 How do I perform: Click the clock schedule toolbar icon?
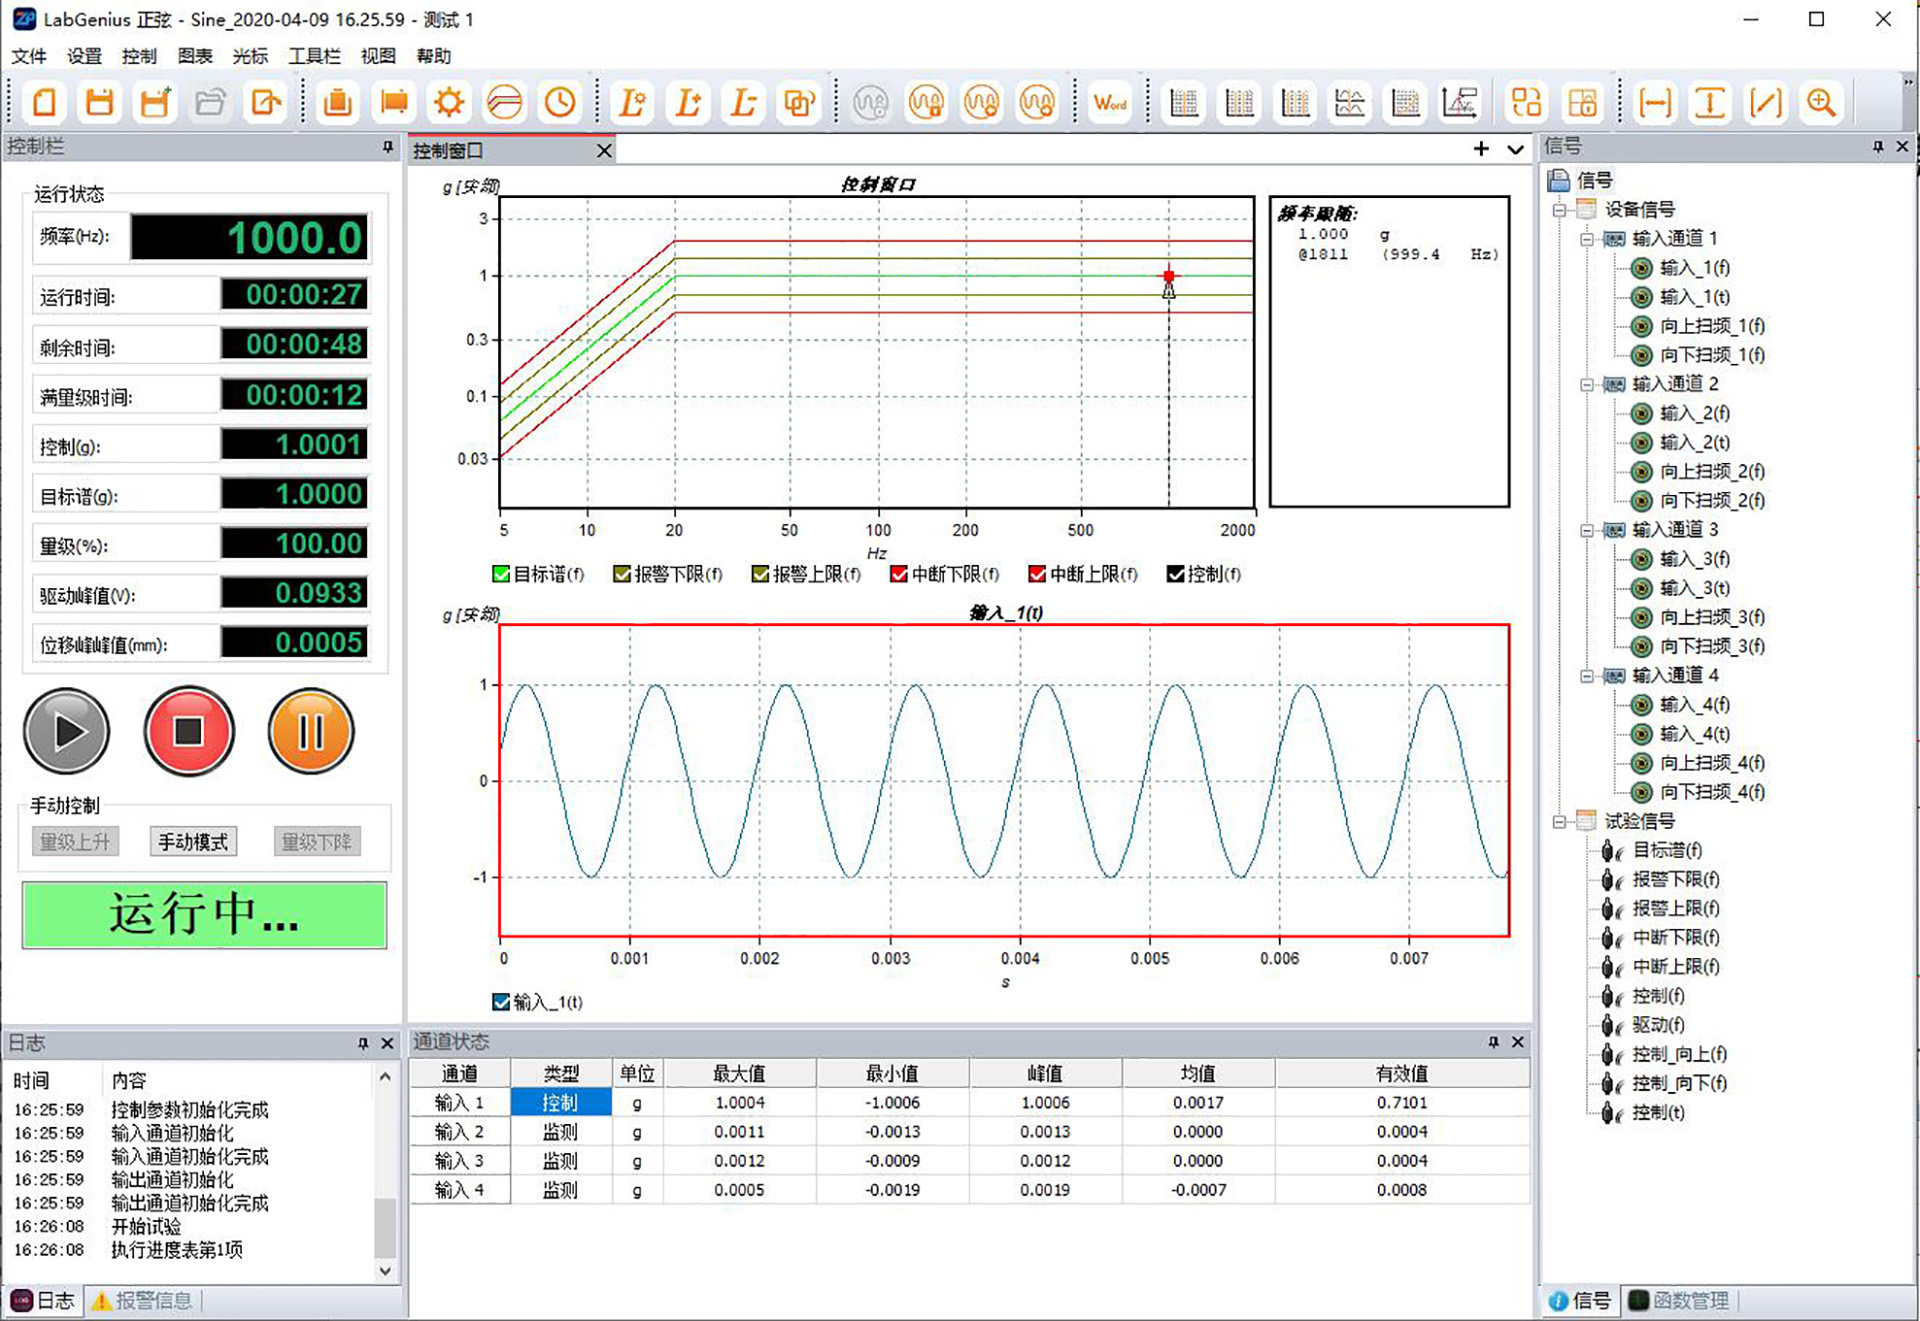point(560,102)
